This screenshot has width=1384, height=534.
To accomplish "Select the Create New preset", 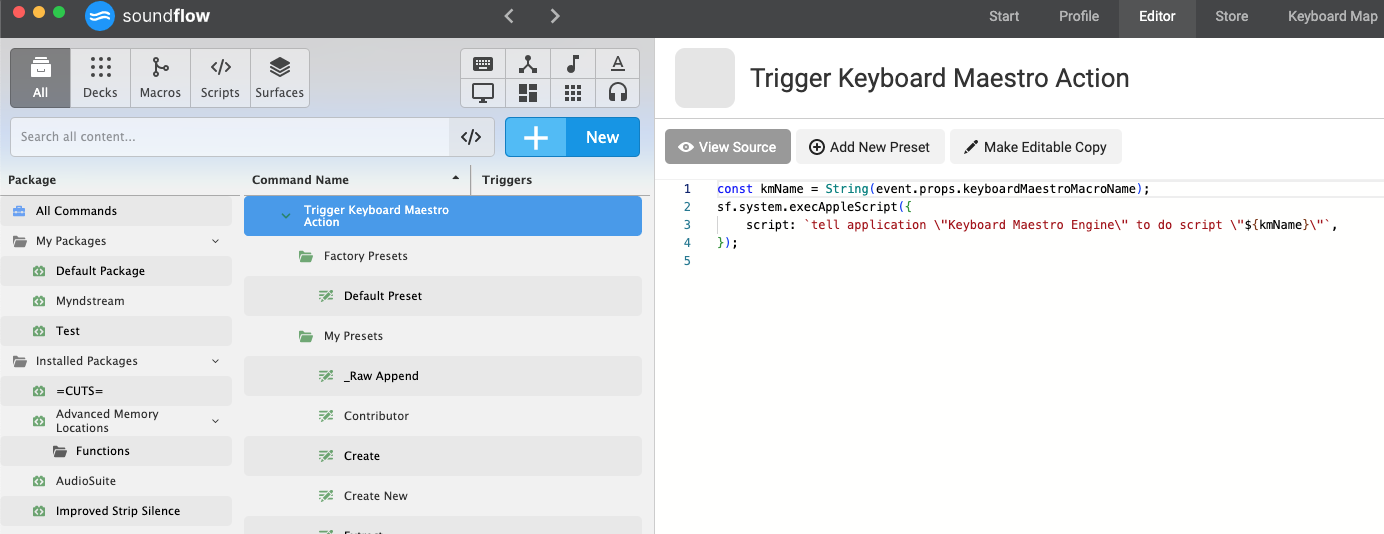I will (x=443, y=496).
